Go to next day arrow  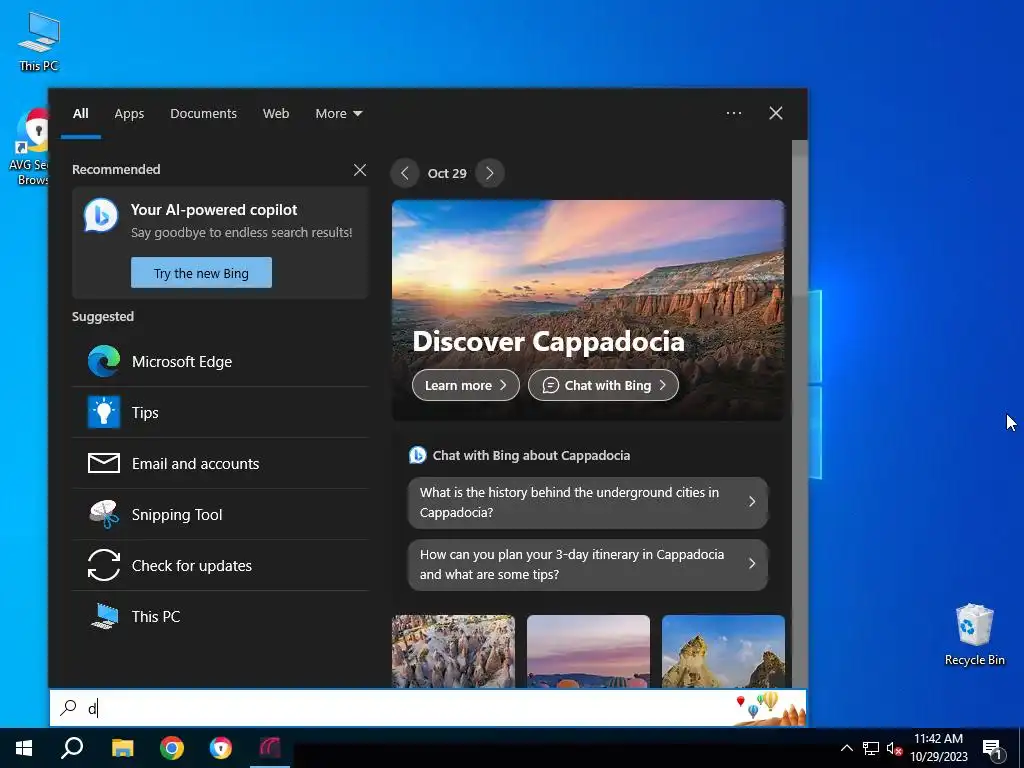pos(490,173)
